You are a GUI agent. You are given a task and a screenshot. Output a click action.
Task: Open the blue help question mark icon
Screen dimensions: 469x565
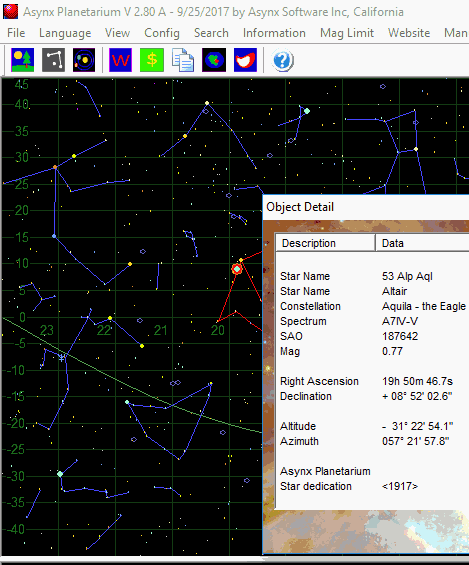tap(282, 60)
